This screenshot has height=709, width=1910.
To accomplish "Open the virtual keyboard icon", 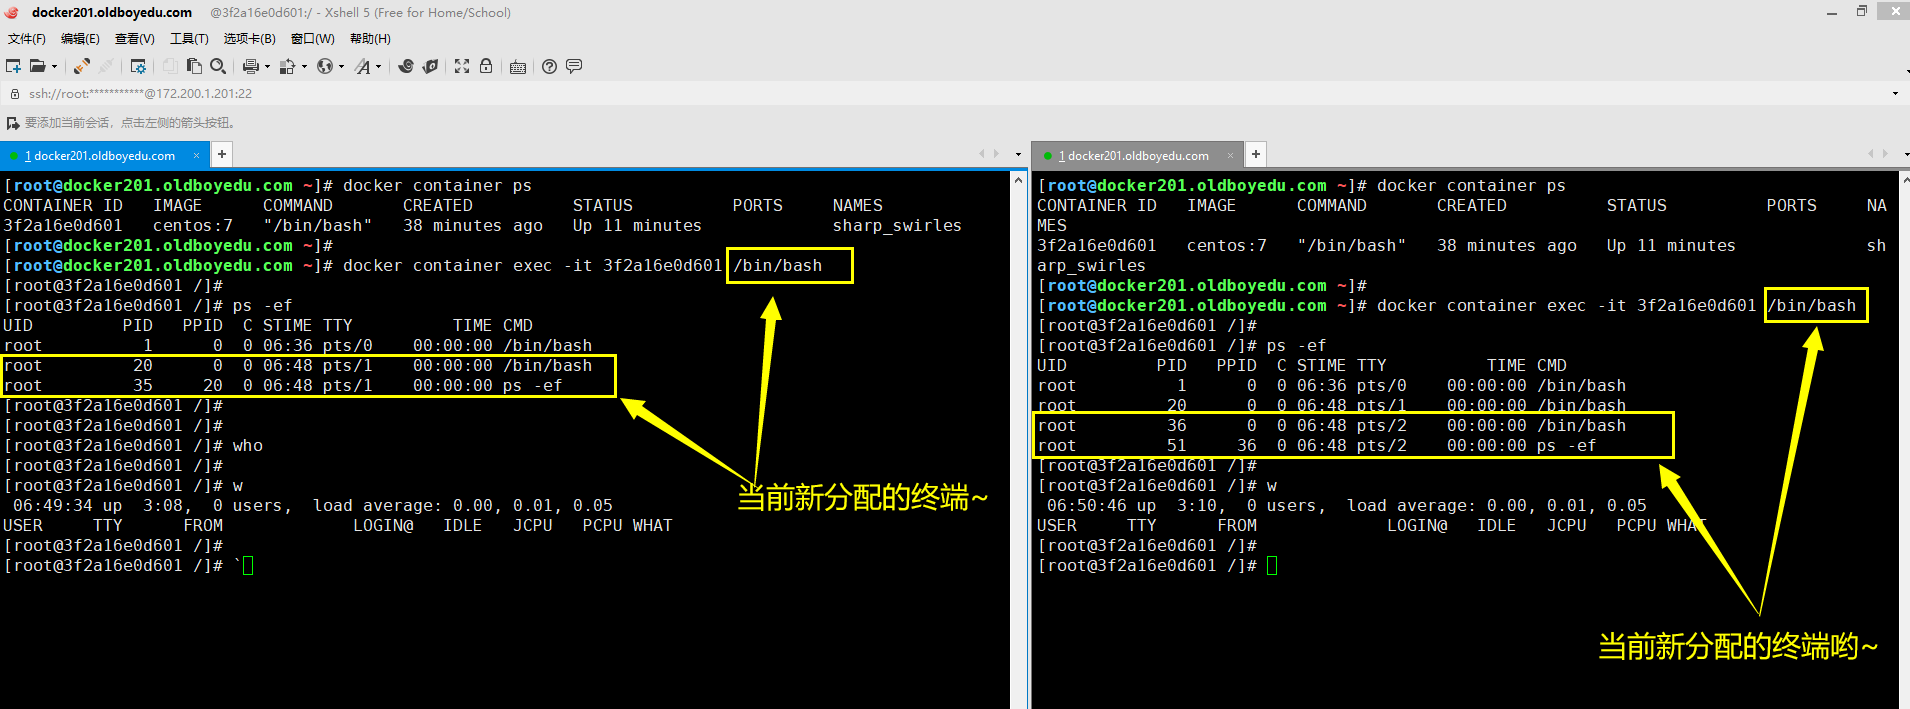I will pos(518,67).
